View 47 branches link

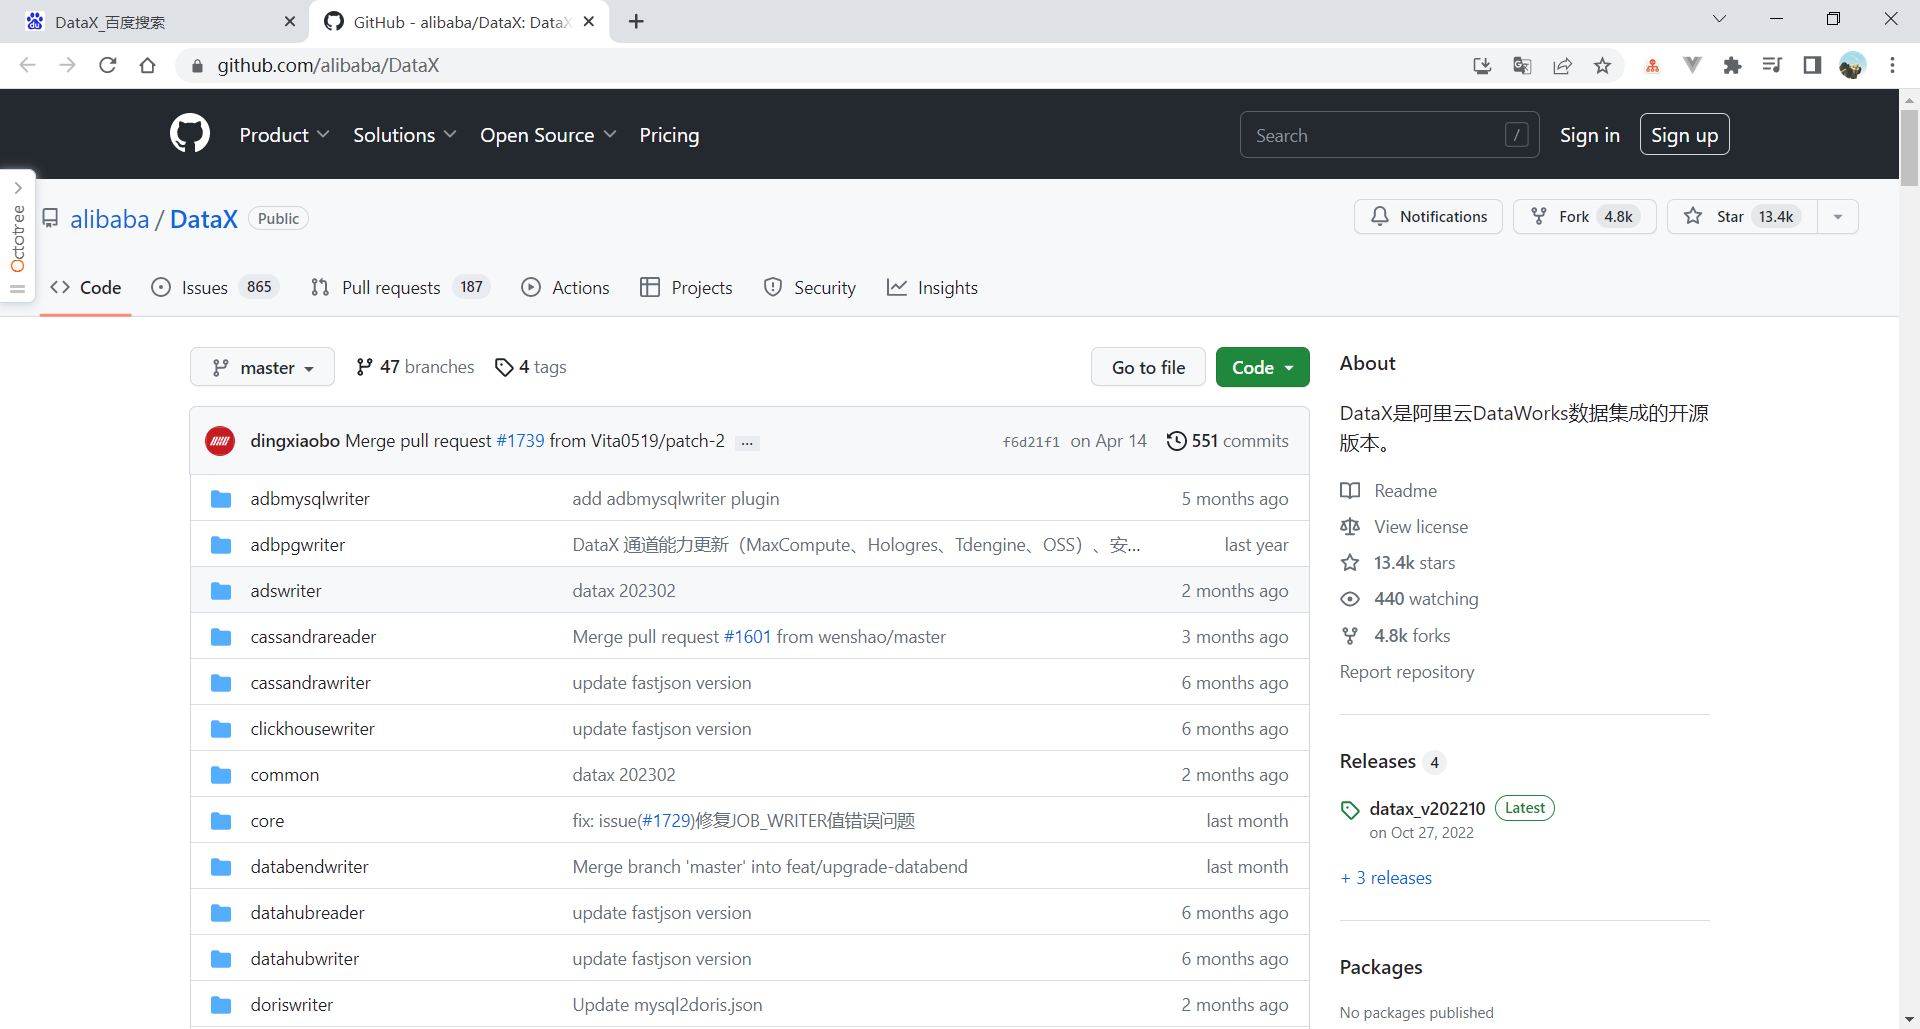pyautogui.click(x=415, y=367)
